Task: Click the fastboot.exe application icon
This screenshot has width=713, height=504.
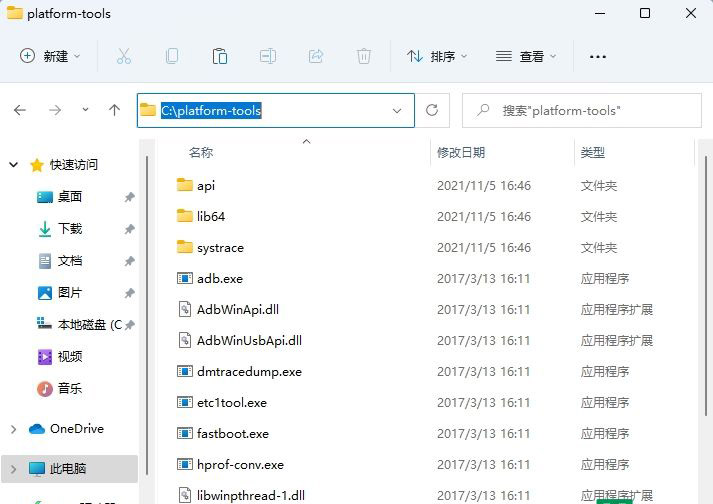Action: (x=185, y=433)
